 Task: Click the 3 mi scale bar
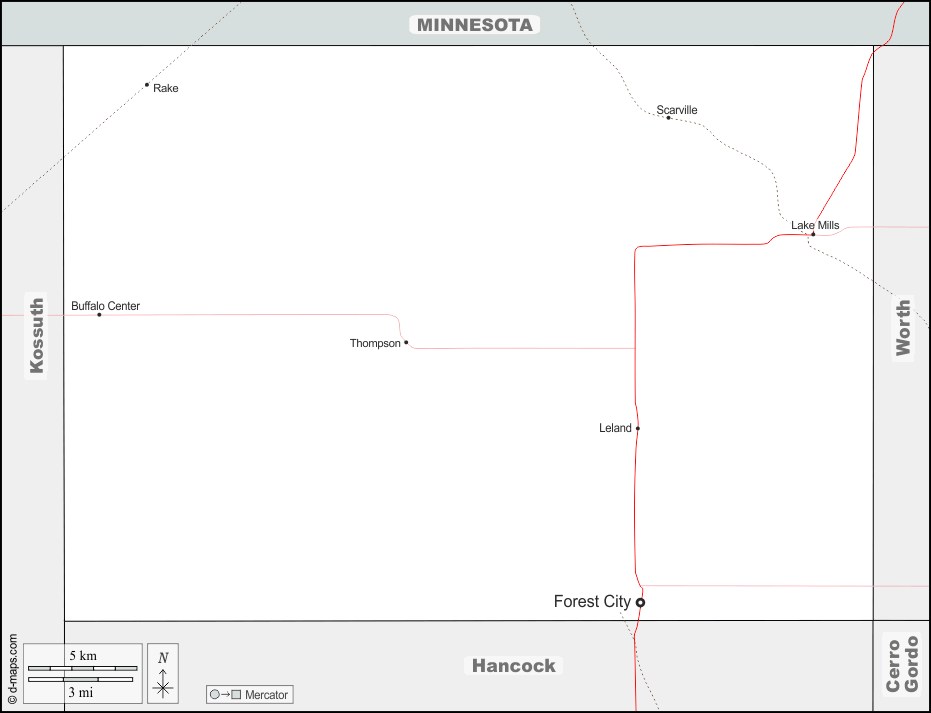click(80, 680)
